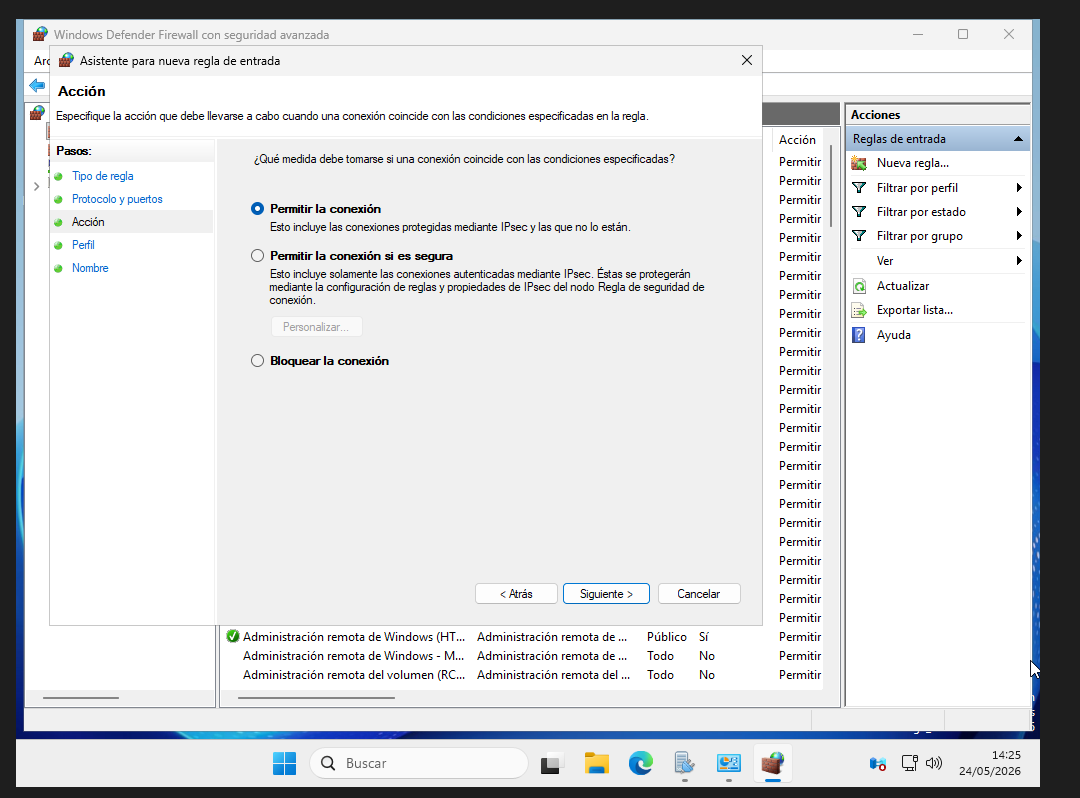The height and width of the screenshot is (798, 1080).
Task: Select "Administración remota de Windows (HT..." rule
Action: [354, 637]
